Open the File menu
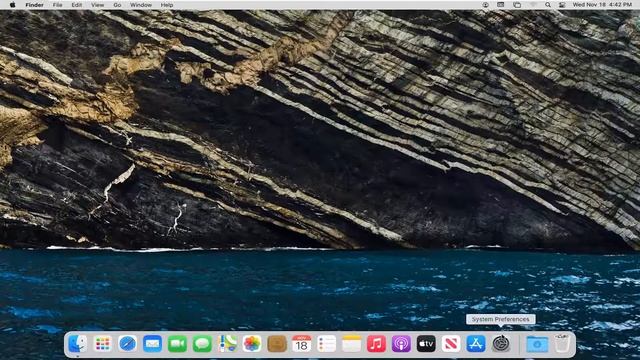The height and width of the screenshot is (360, 640). [x=58, y=5]
